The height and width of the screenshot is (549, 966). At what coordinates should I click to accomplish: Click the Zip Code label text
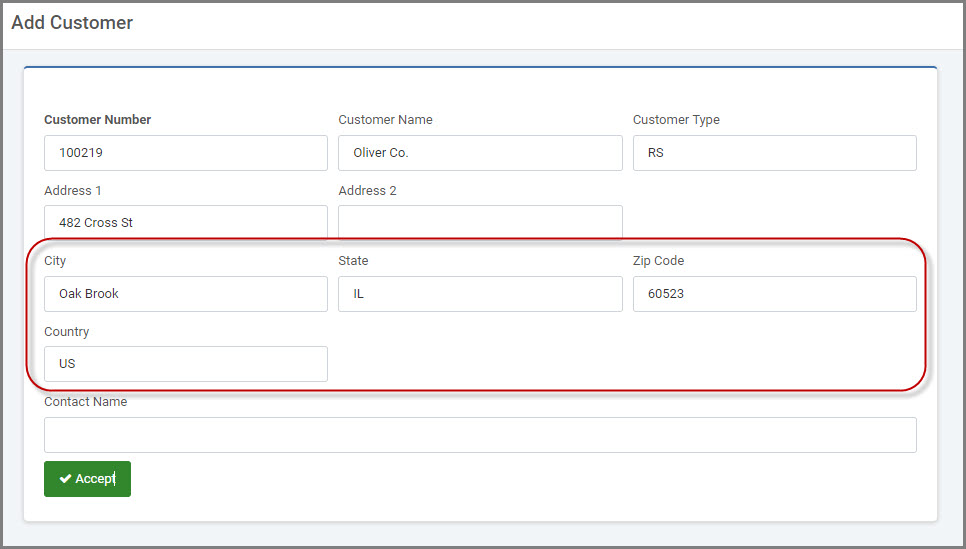[x=658, y=261]
